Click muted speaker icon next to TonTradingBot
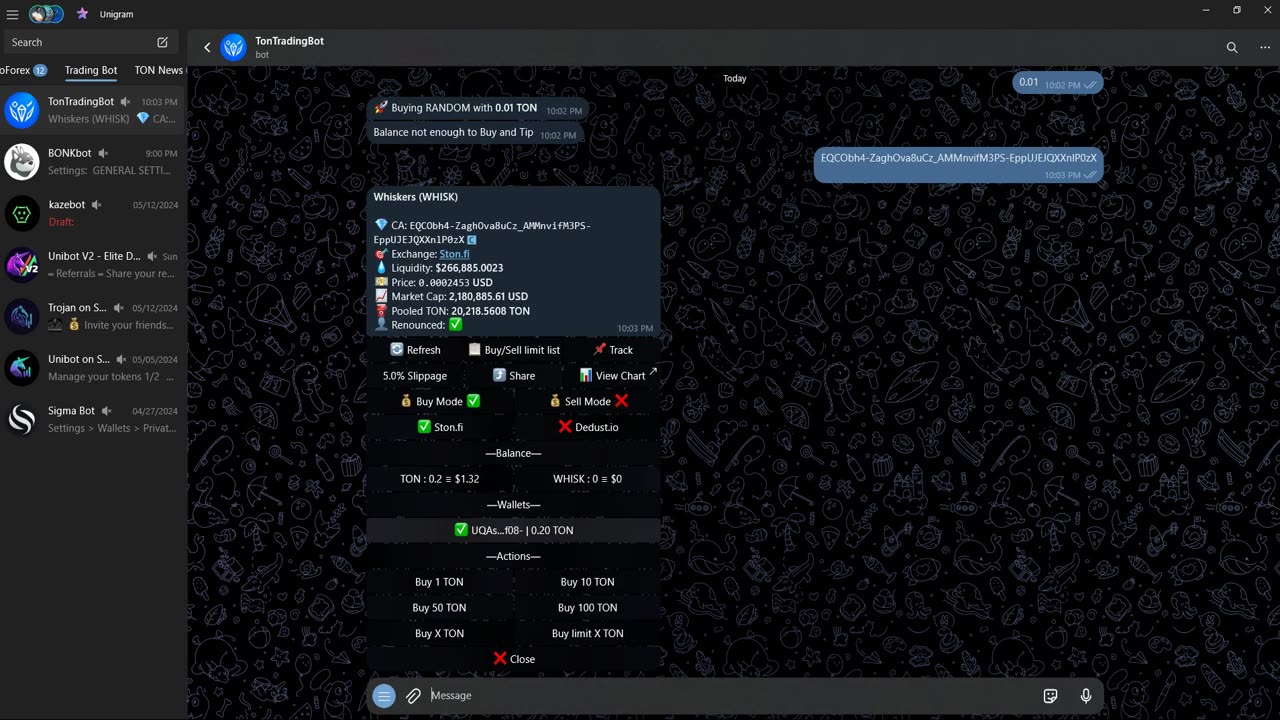The height and width of the screenshot is (720, 1280). 125,102
